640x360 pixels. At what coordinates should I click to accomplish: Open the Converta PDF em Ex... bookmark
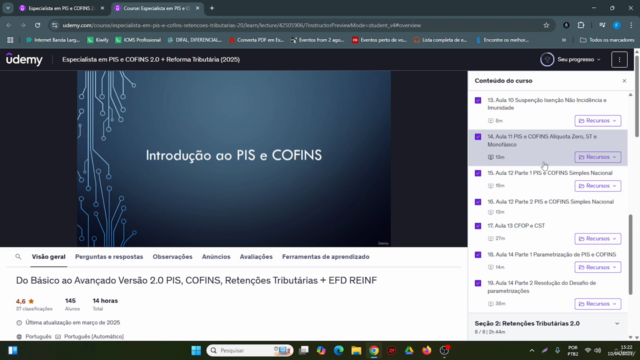(x=256, y=40)
